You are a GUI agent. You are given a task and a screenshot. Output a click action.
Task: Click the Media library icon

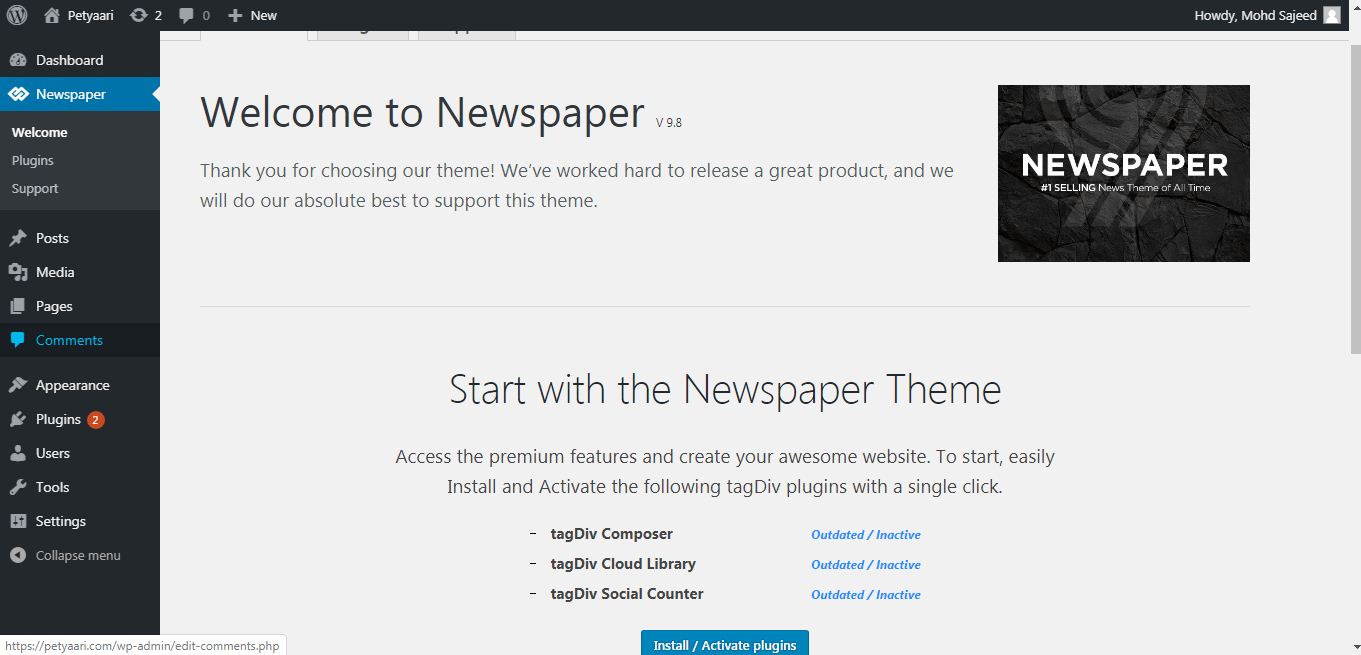[x=18, y=272]
